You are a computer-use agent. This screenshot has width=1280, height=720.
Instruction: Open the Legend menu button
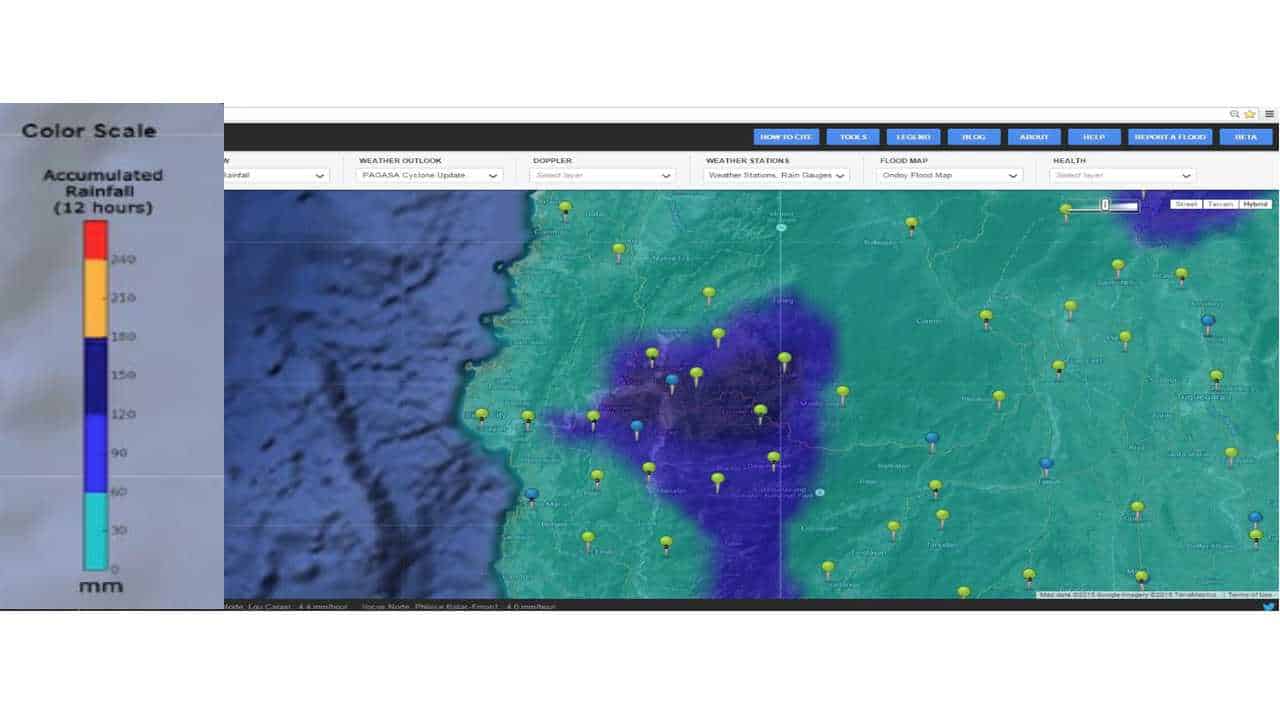click(x=913, y=137)
